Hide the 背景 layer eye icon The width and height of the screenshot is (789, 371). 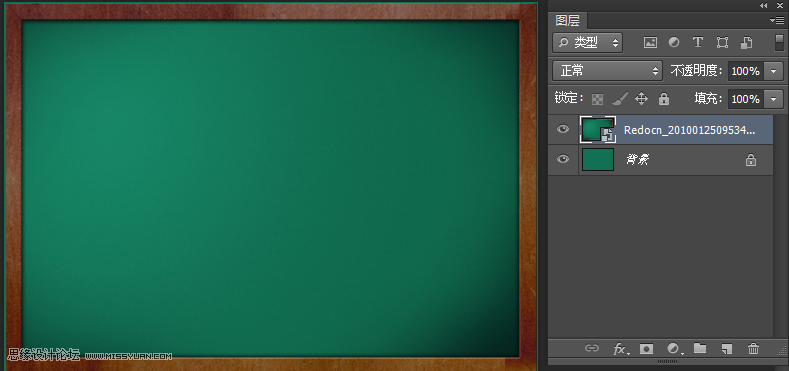[563, 159]
